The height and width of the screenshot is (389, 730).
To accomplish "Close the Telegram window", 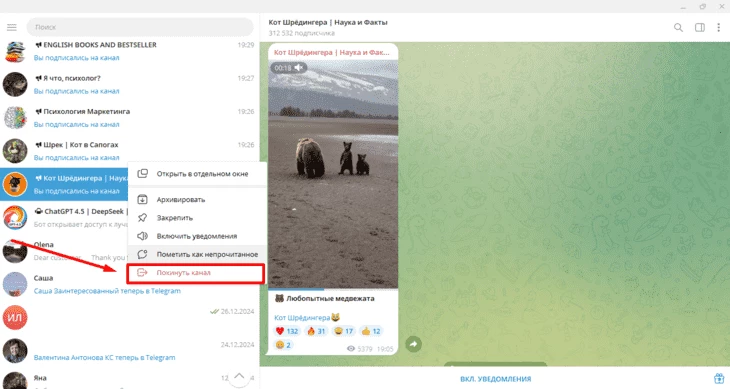I will 722,7.
